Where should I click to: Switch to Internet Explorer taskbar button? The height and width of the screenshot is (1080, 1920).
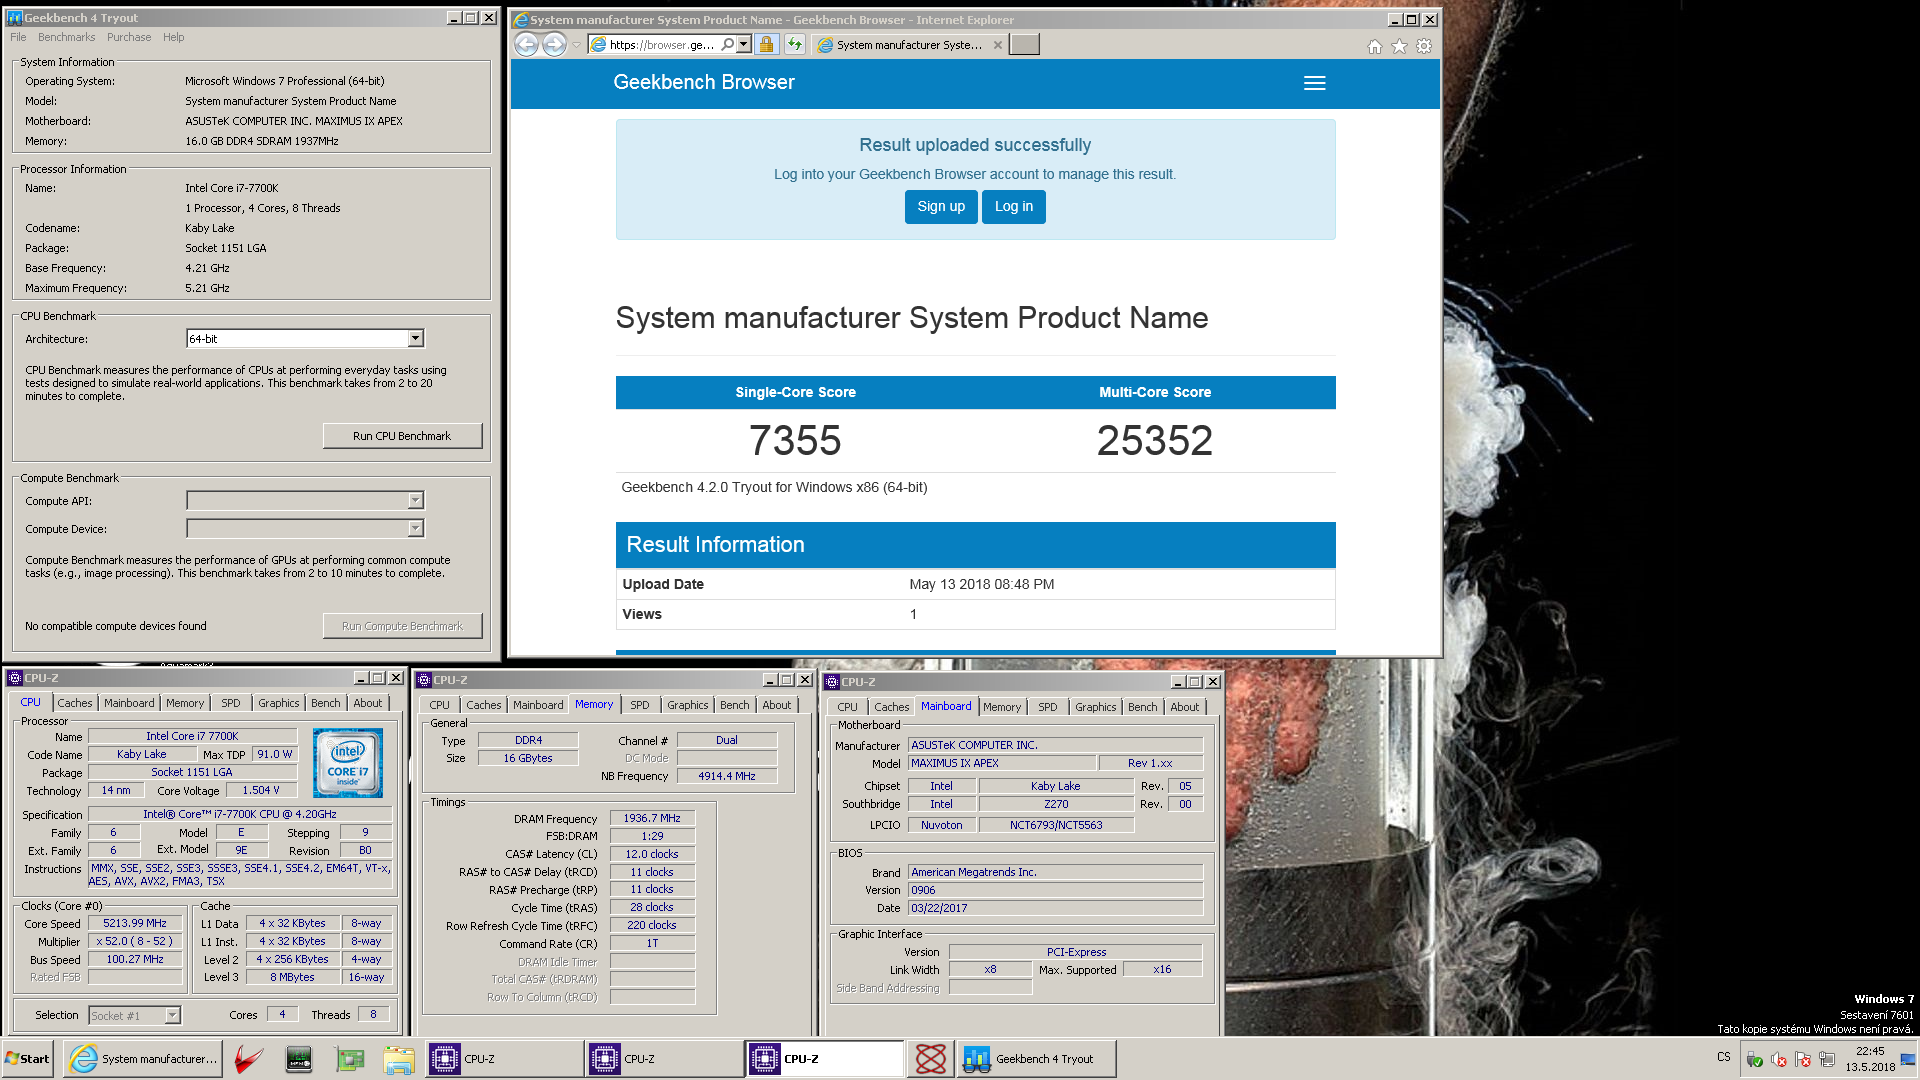point(143,1059)
